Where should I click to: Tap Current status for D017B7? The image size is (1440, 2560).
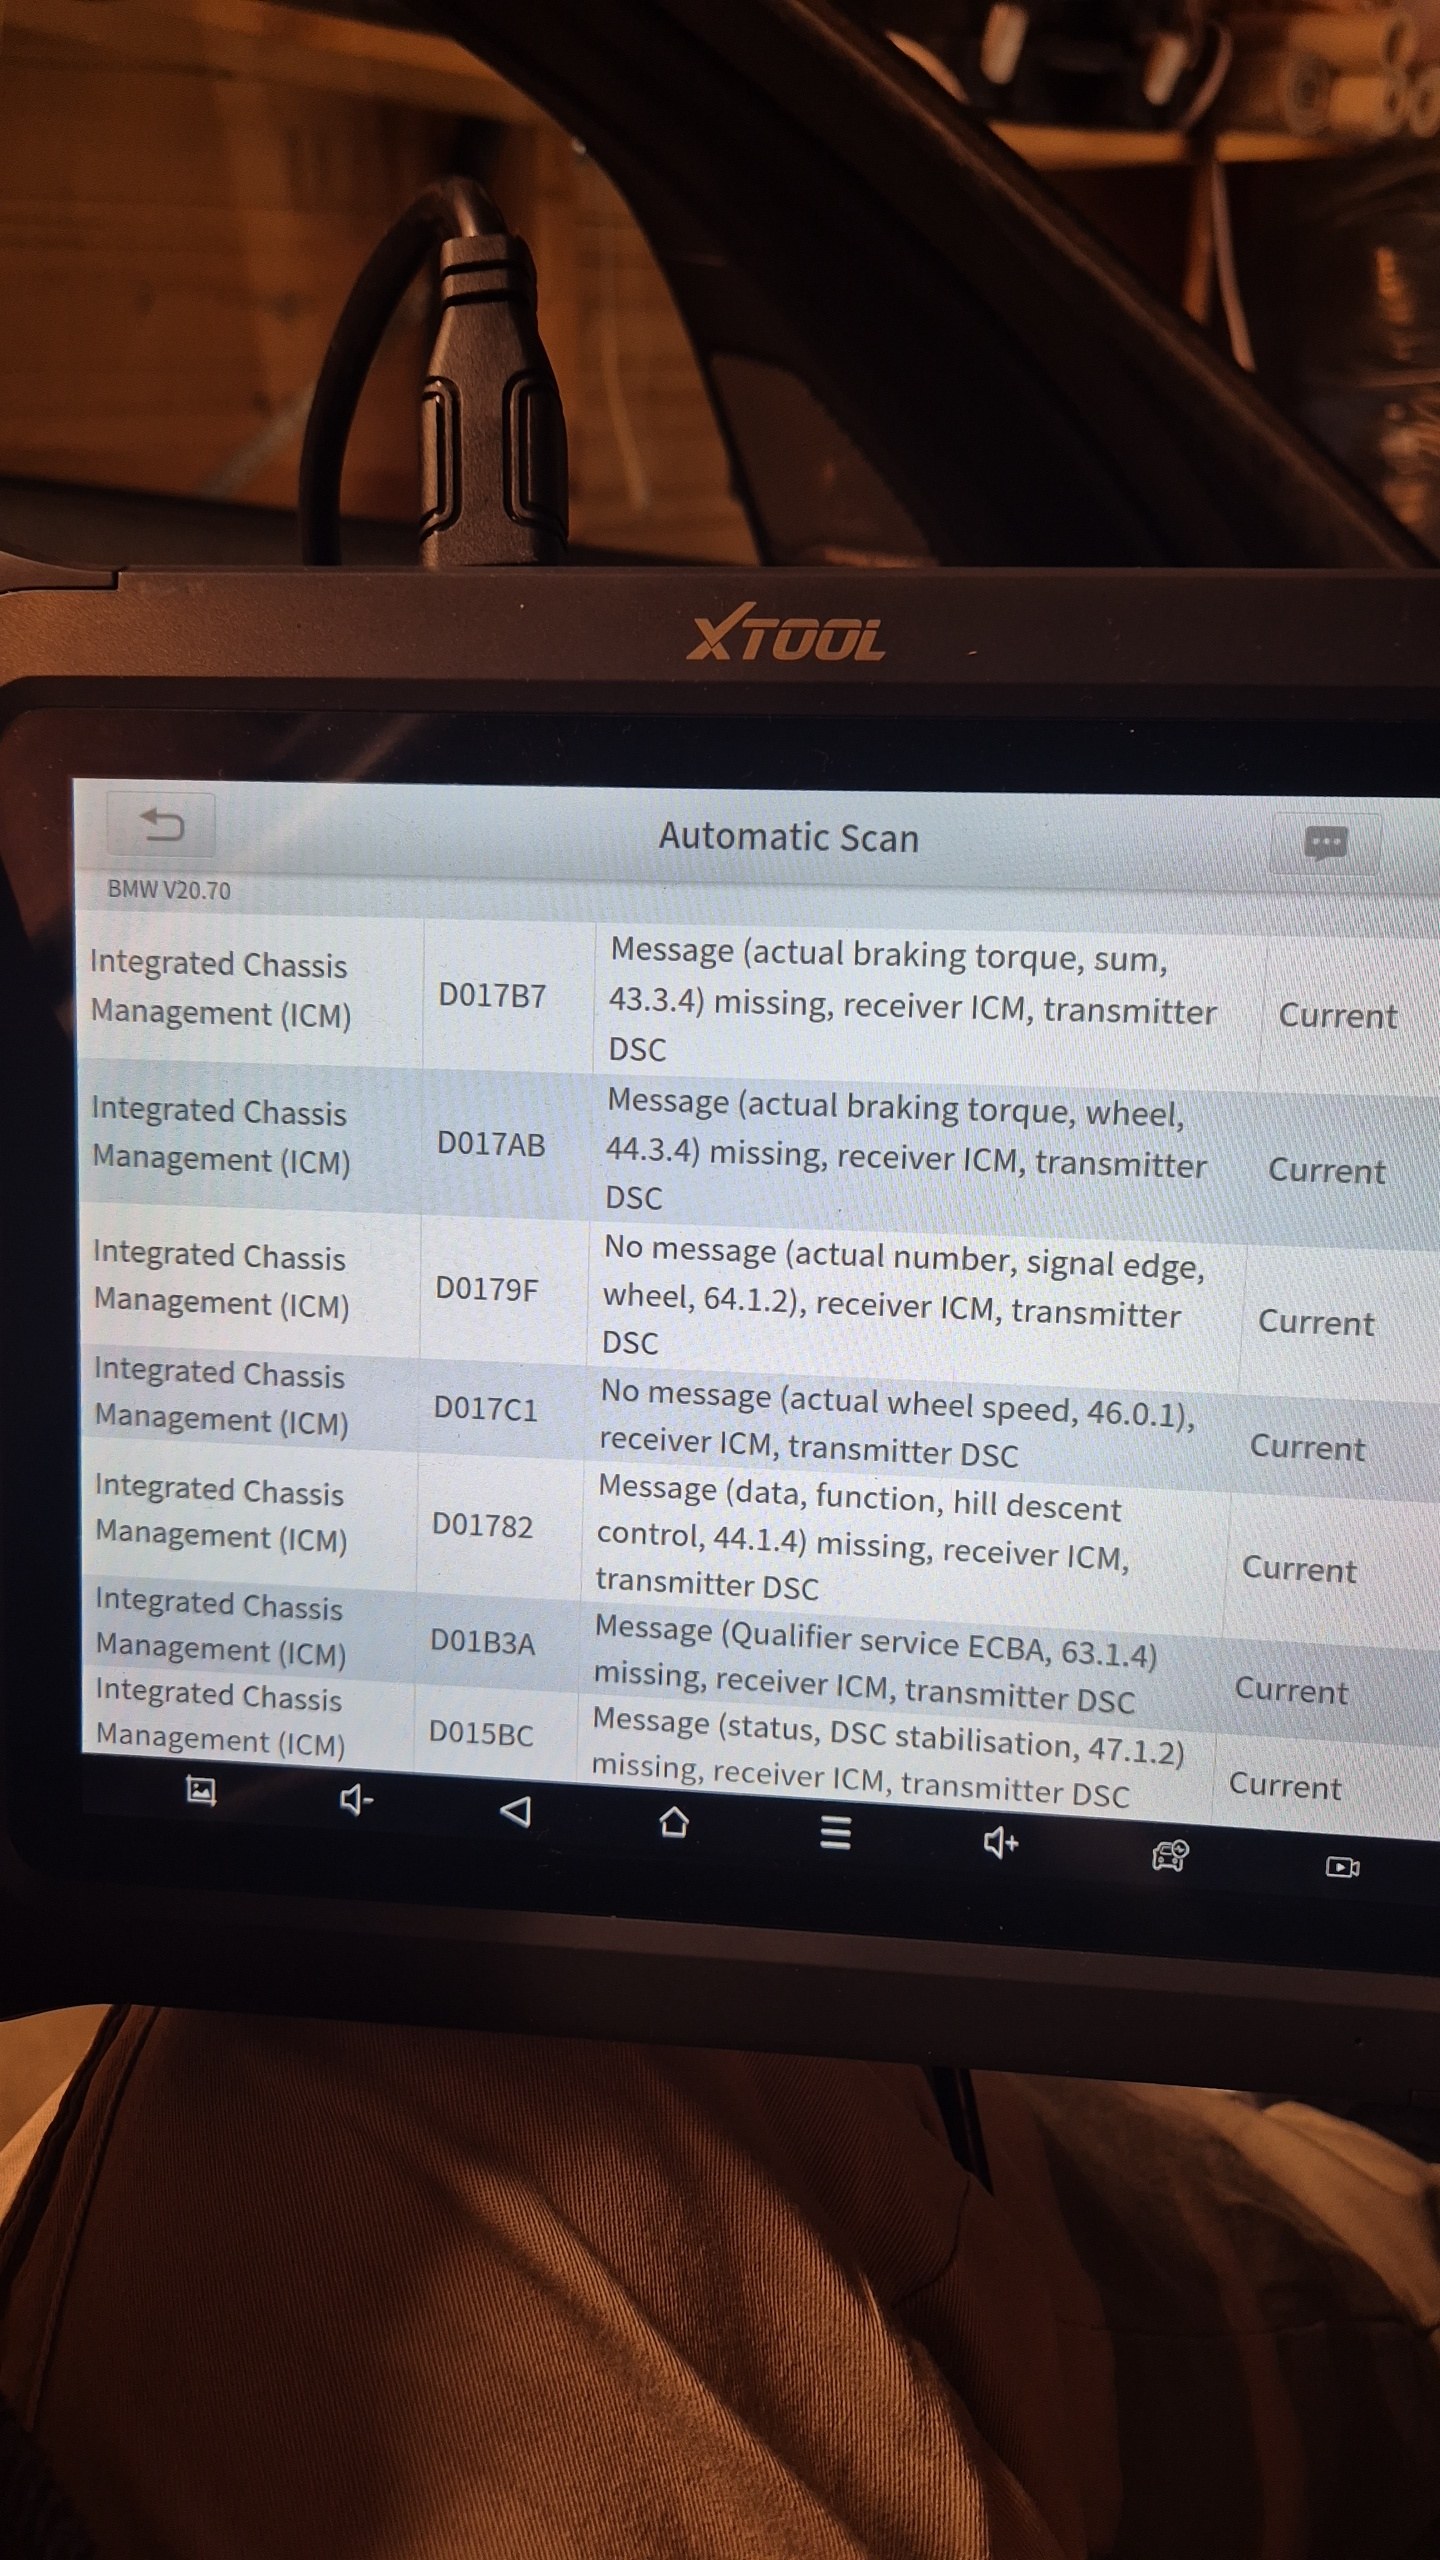point(1337,1016)
